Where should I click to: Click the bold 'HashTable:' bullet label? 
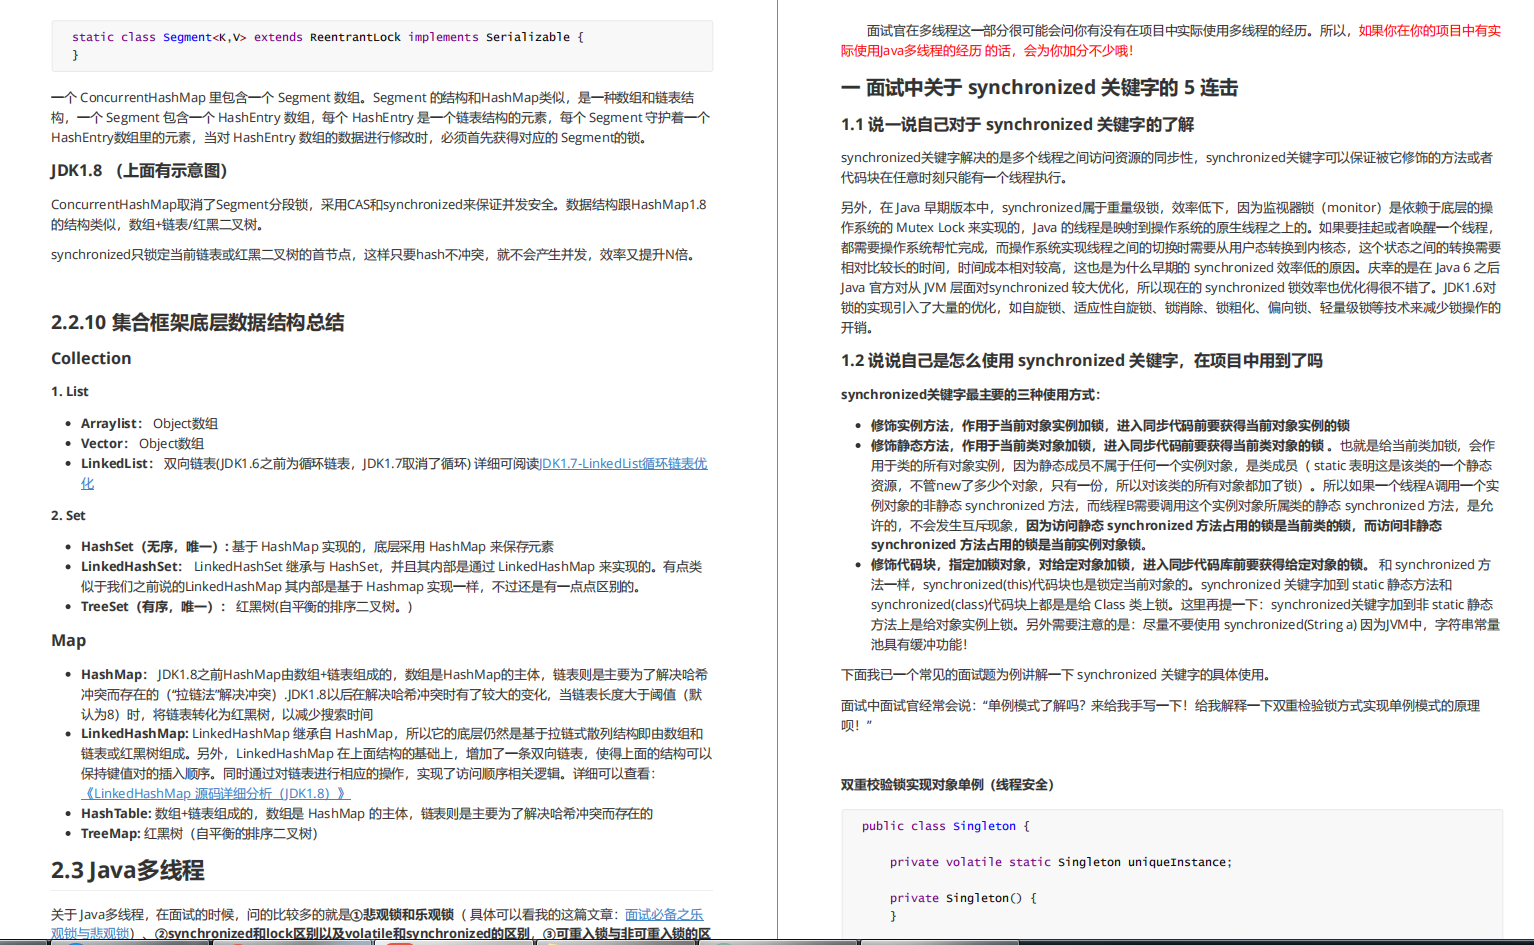116,814
